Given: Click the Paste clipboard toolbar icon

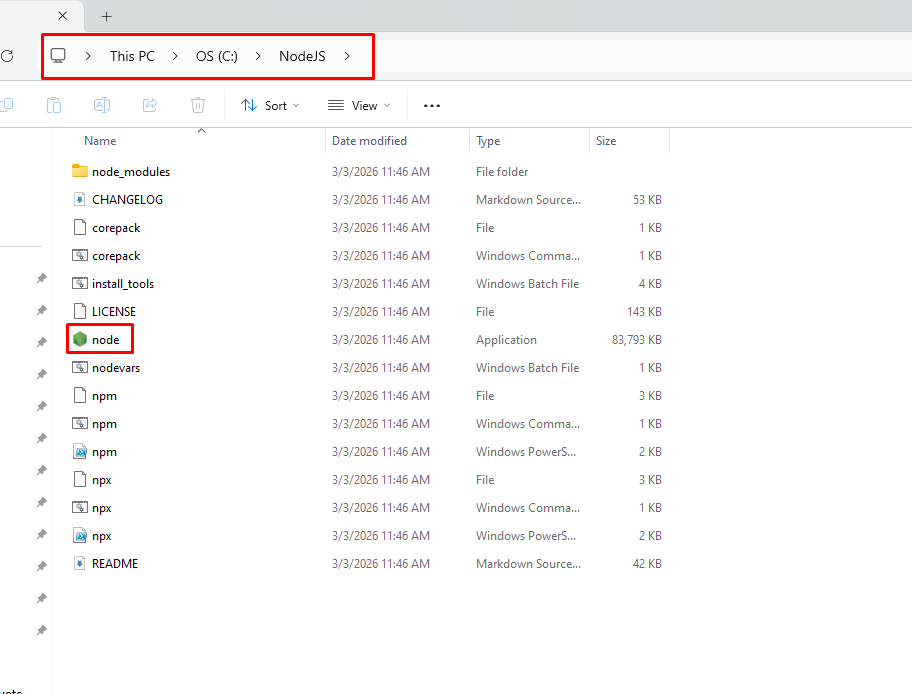Looking at the screenshot, I should tap(54, 105).
